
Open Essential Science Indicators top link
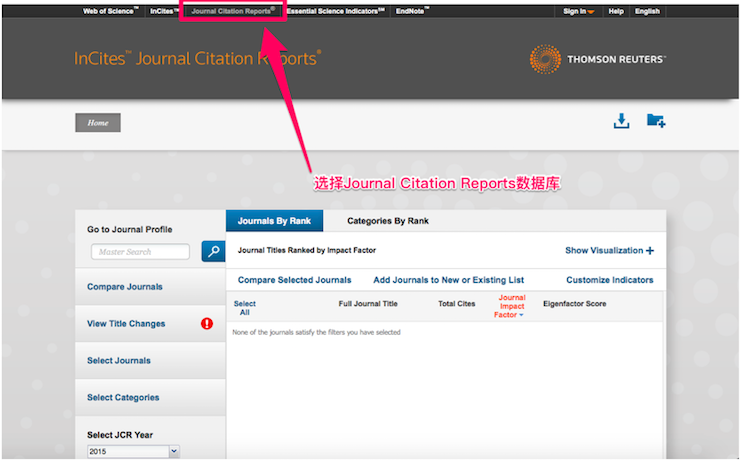click(336, 11)
